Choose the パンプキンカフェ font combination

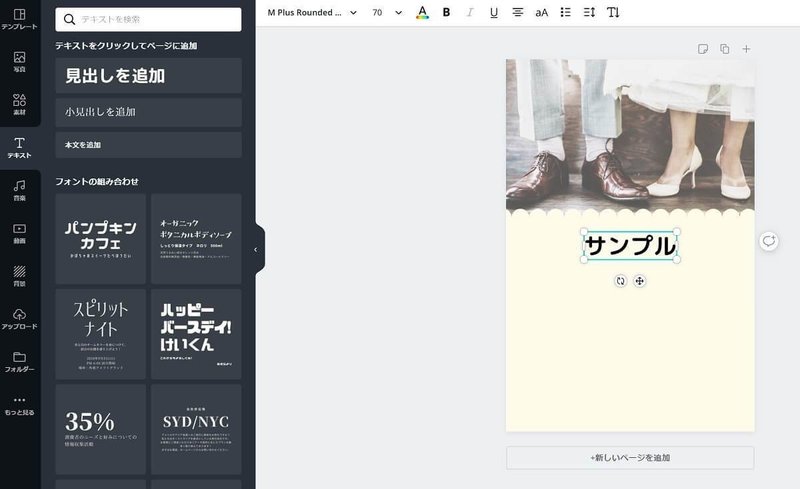[x=101, y=238]
